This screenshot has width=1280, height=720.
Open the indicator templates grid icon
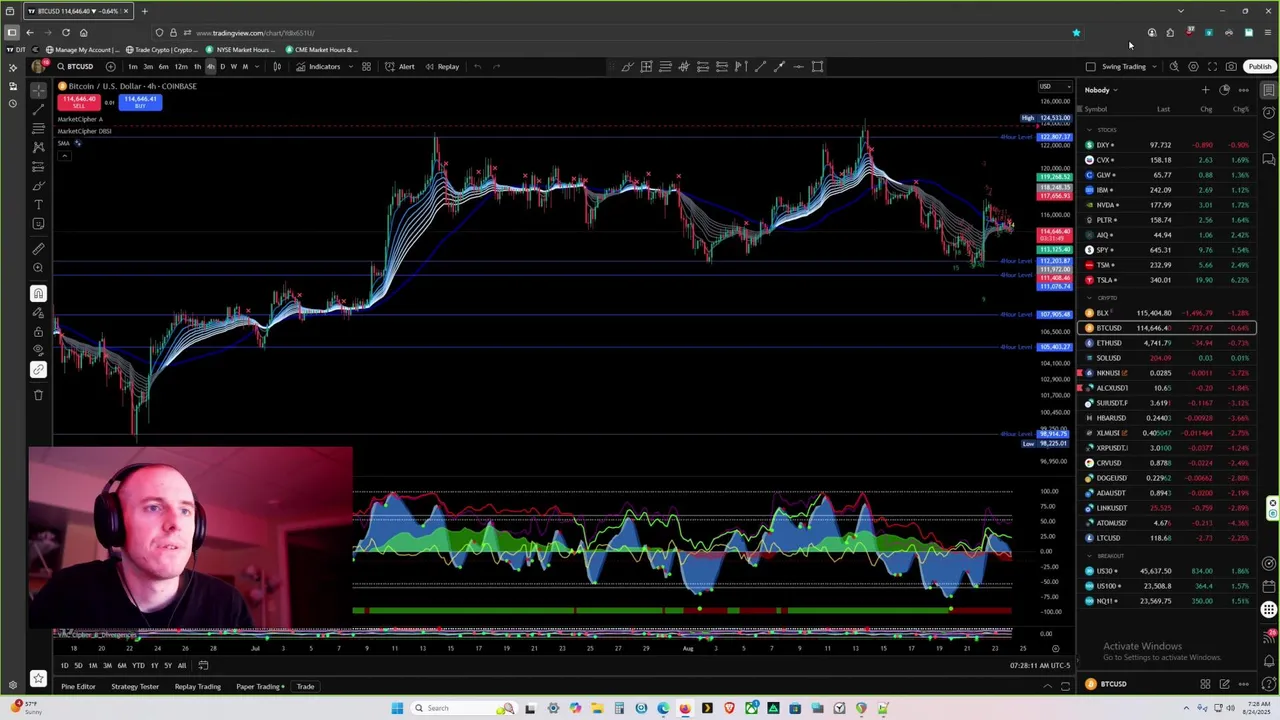pyautogui.click(x=366, y=67)
